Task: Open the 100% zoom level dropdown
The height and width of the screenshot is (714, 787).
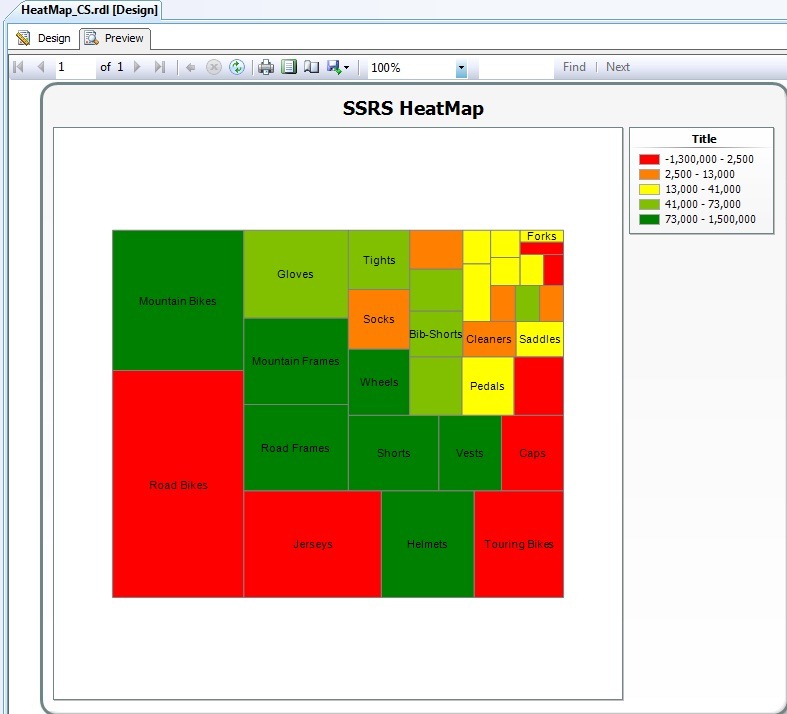Action: [461, 68]
